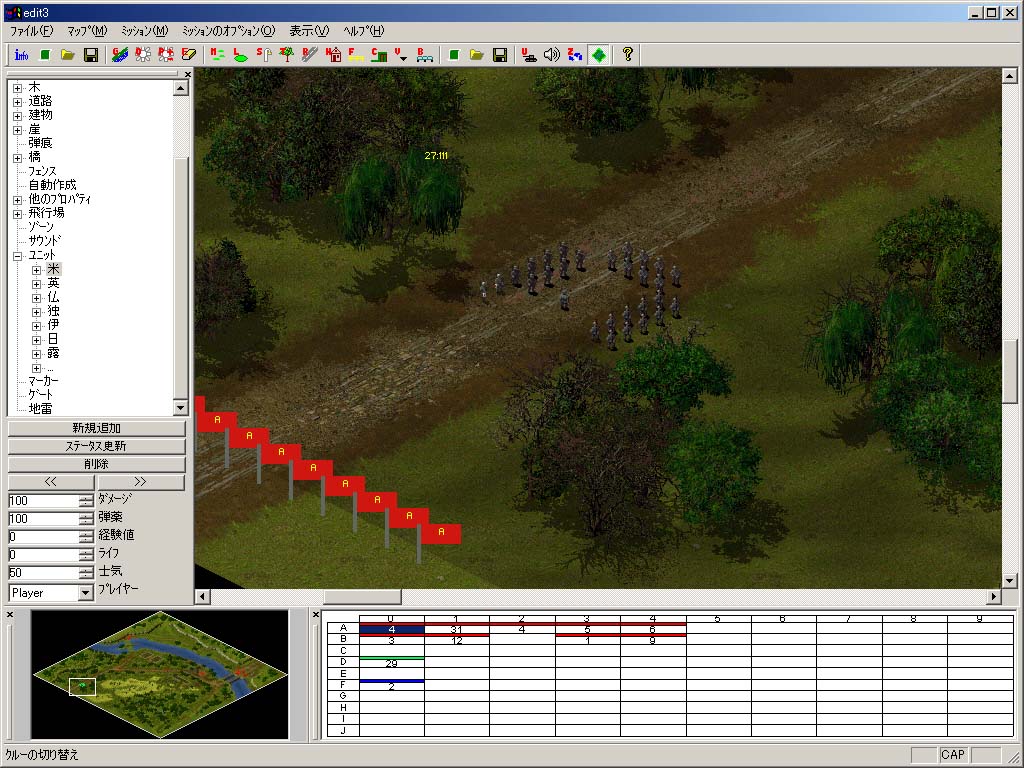Expand the 道路 tree node
1024x768 pixels.
tap(18, 102)
